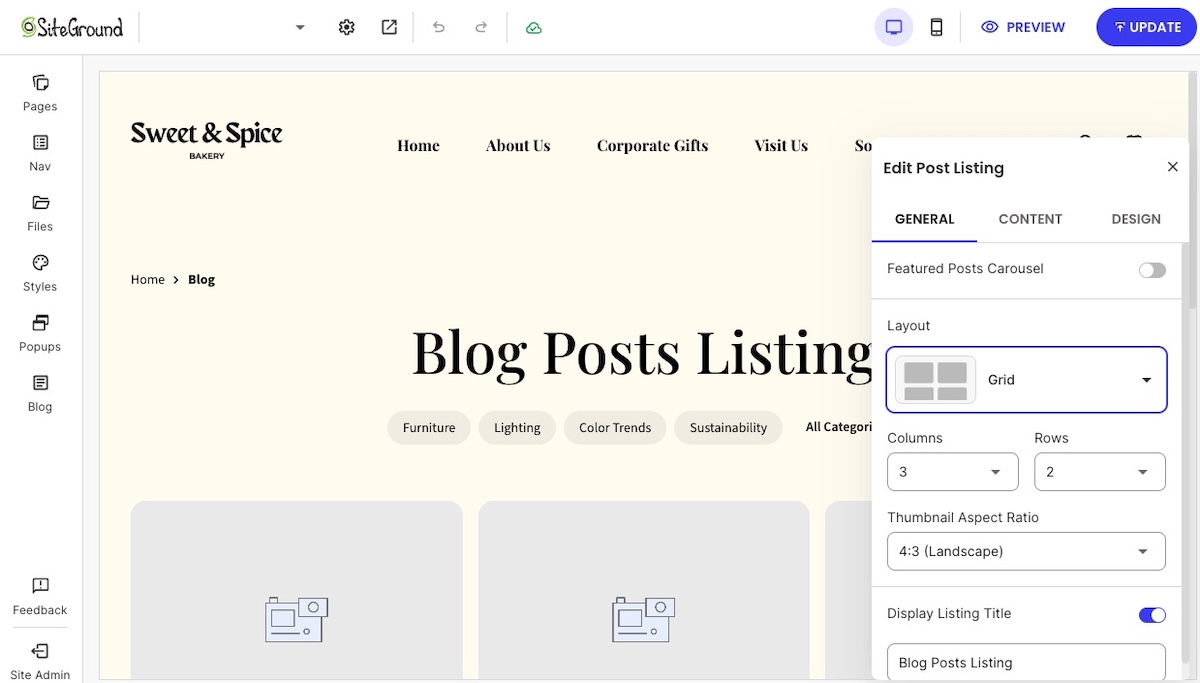Click About Us in site navigation
The image size is (1200, 683).
click(x=518, y=145)
